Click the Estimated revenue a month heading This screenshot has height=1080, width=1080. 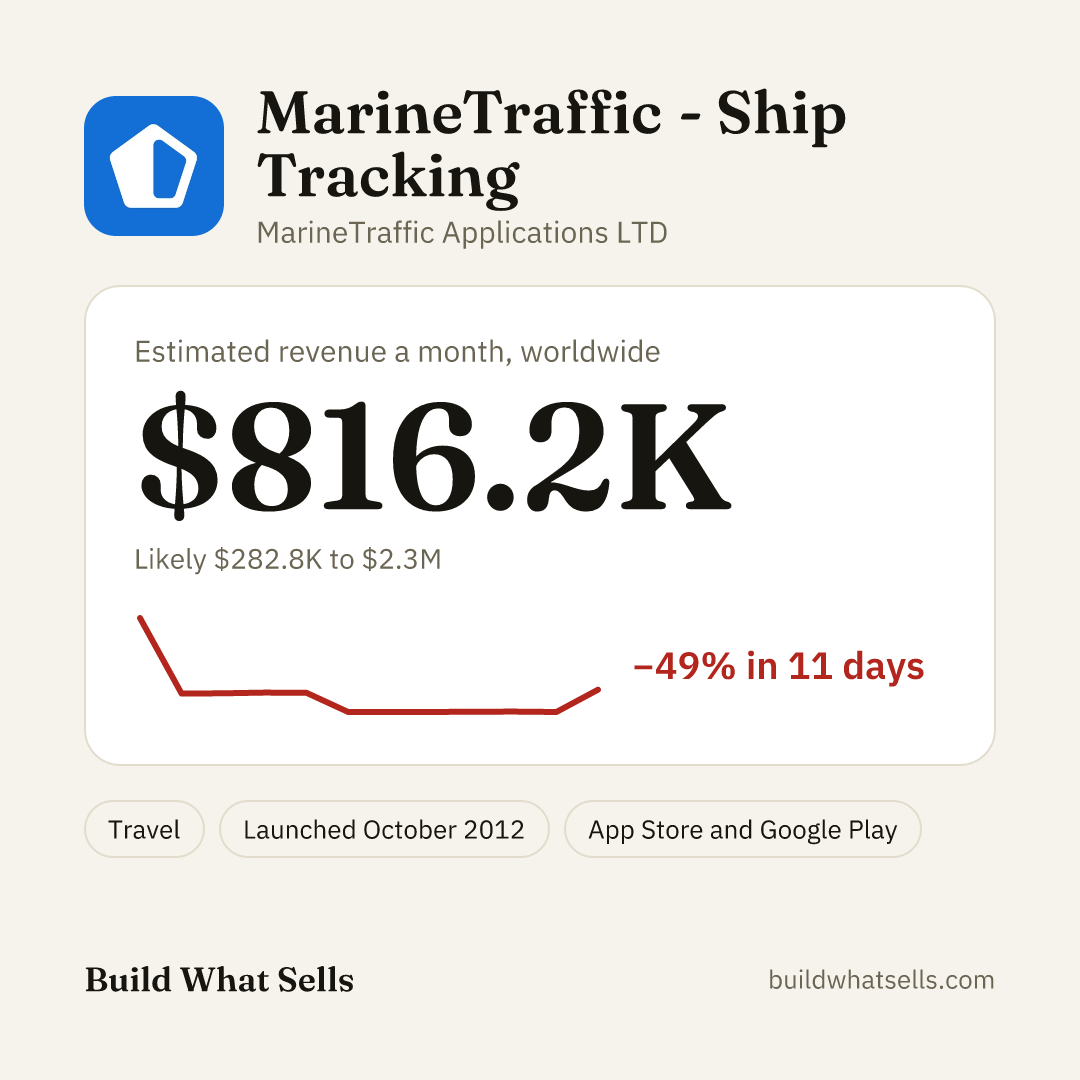[397, 352]
